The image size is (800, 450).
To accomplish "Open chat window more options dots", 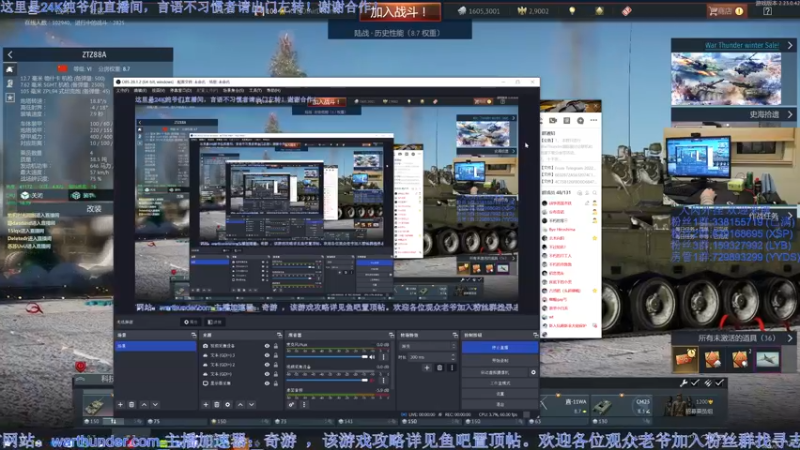I will click(x=593, y=120).
